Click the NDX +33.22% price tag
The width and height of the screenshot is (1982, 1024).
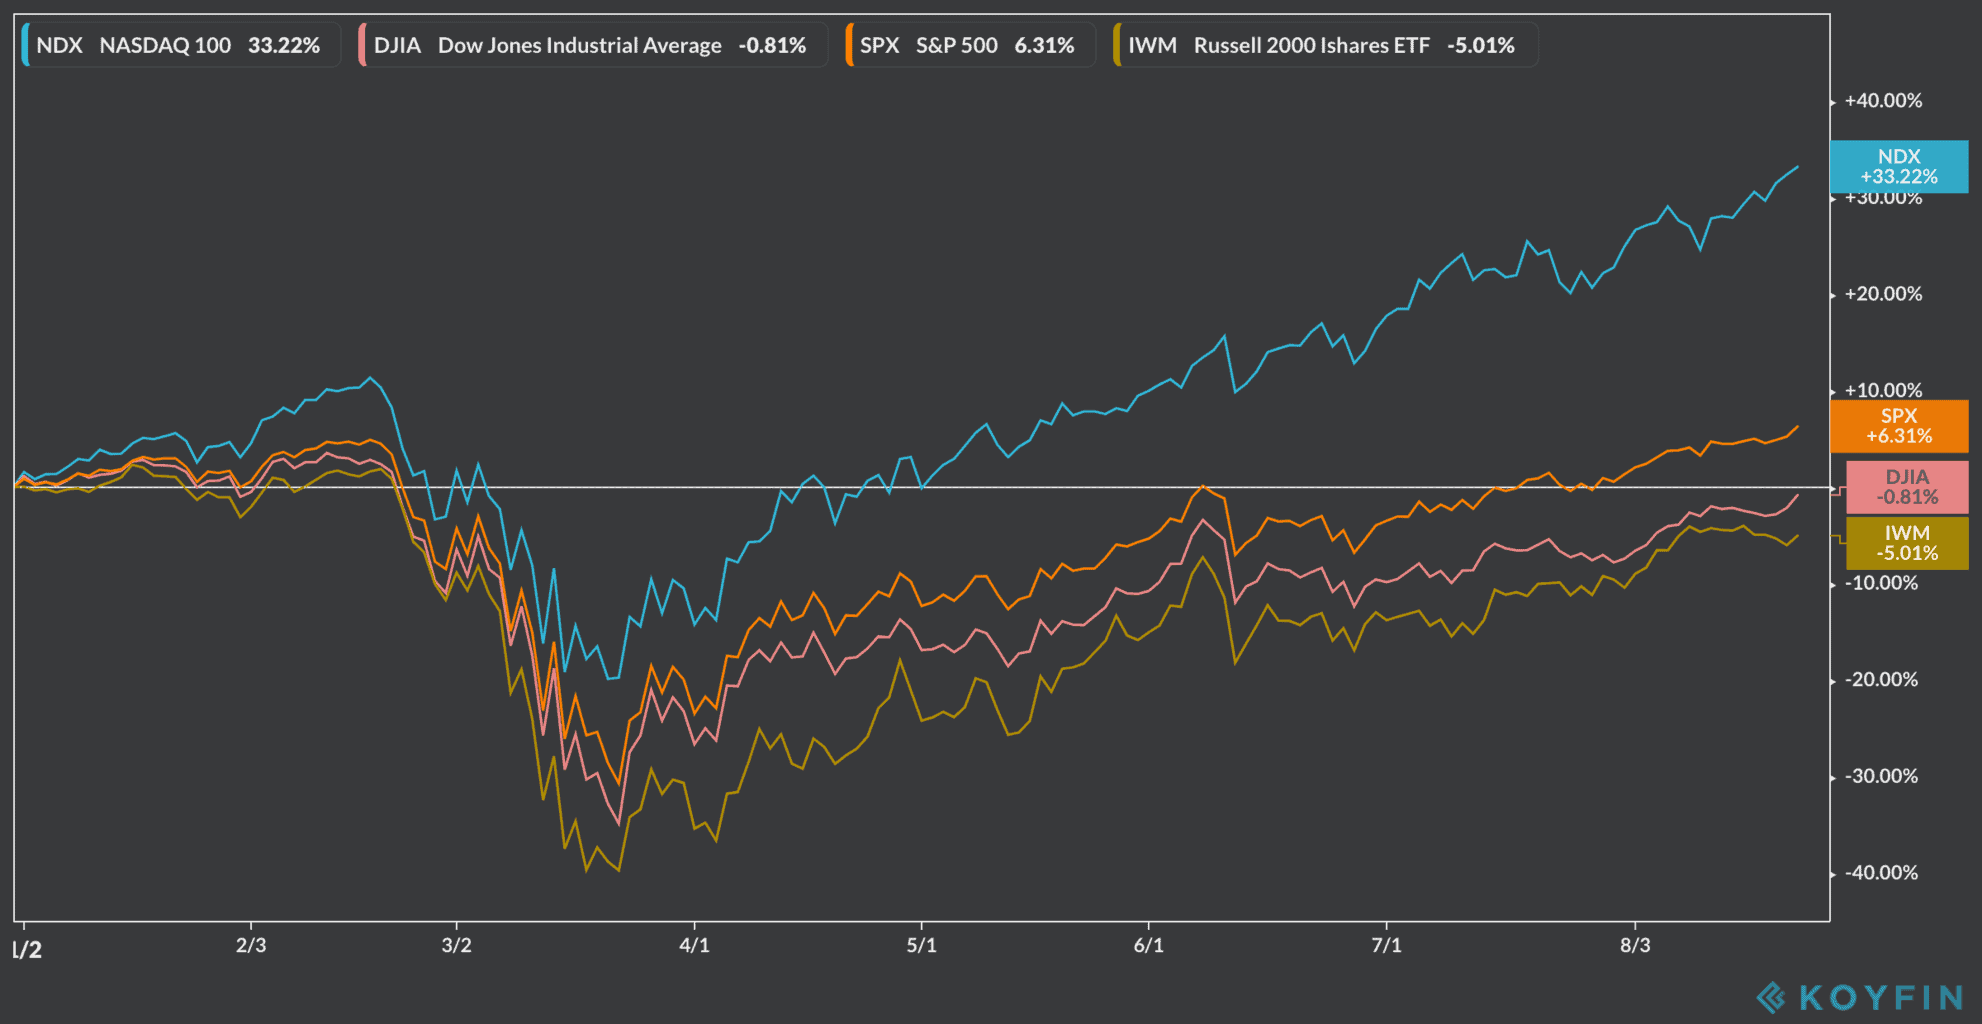click(x=1899, y=166)
